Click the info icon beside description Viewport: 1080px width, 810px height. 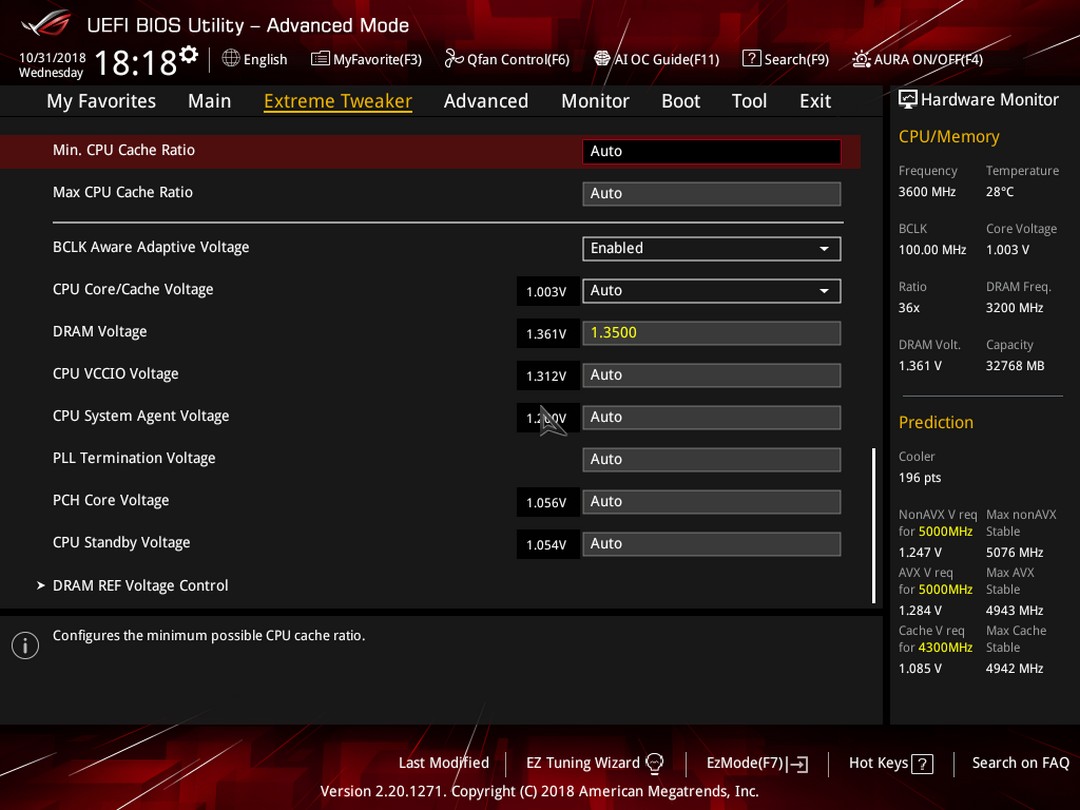[25, 645]
